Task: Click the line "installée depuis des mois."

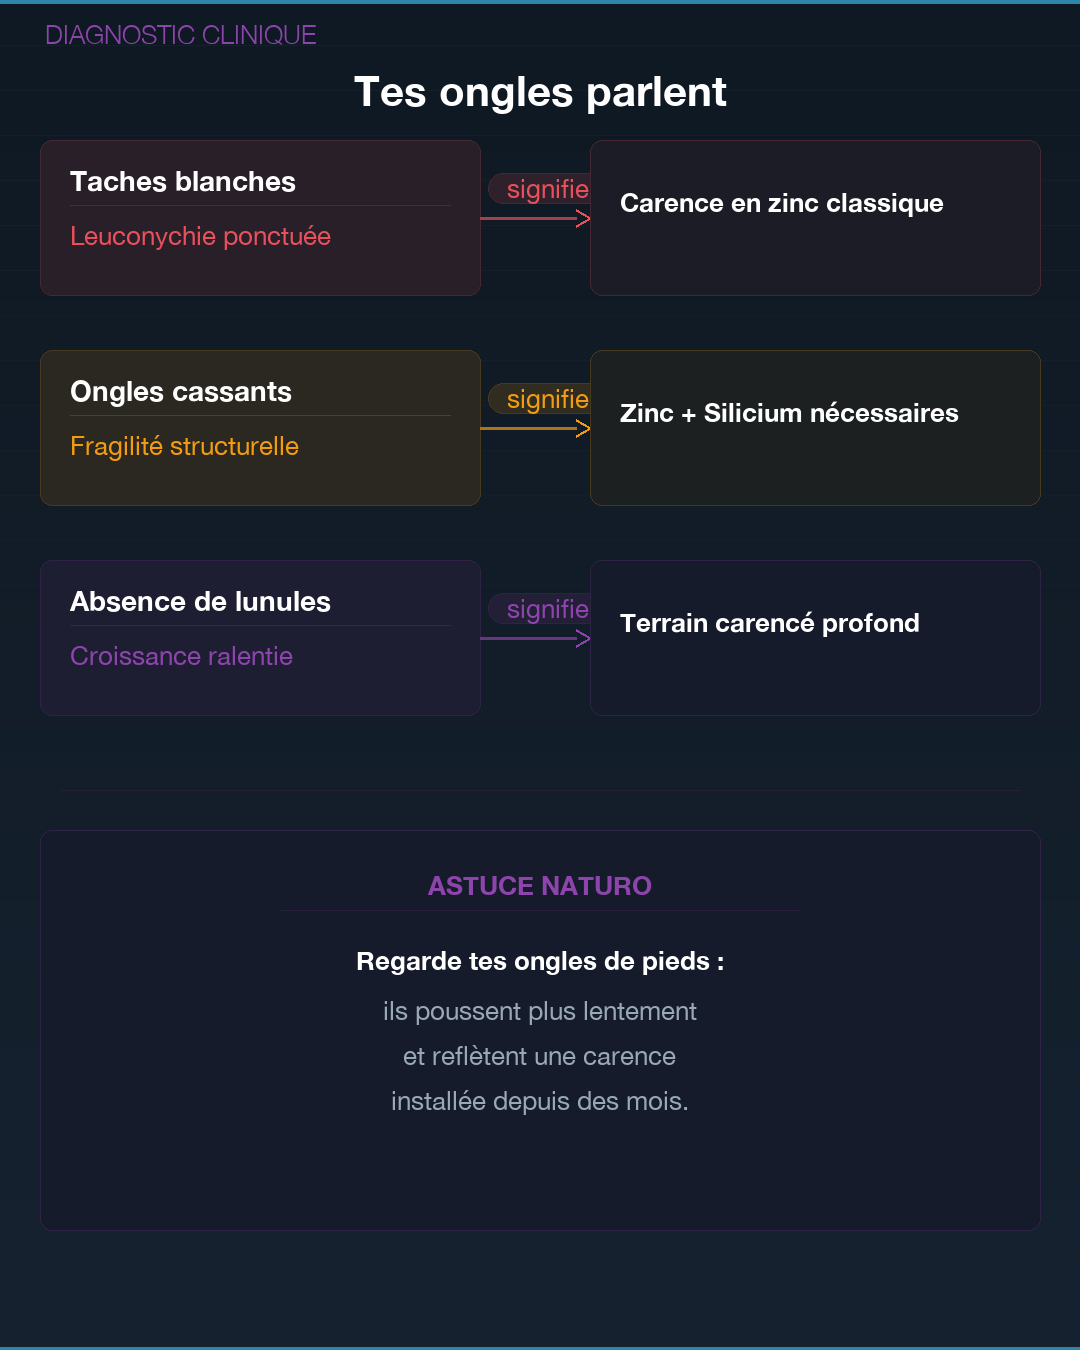Action: tap(540, 1101)
